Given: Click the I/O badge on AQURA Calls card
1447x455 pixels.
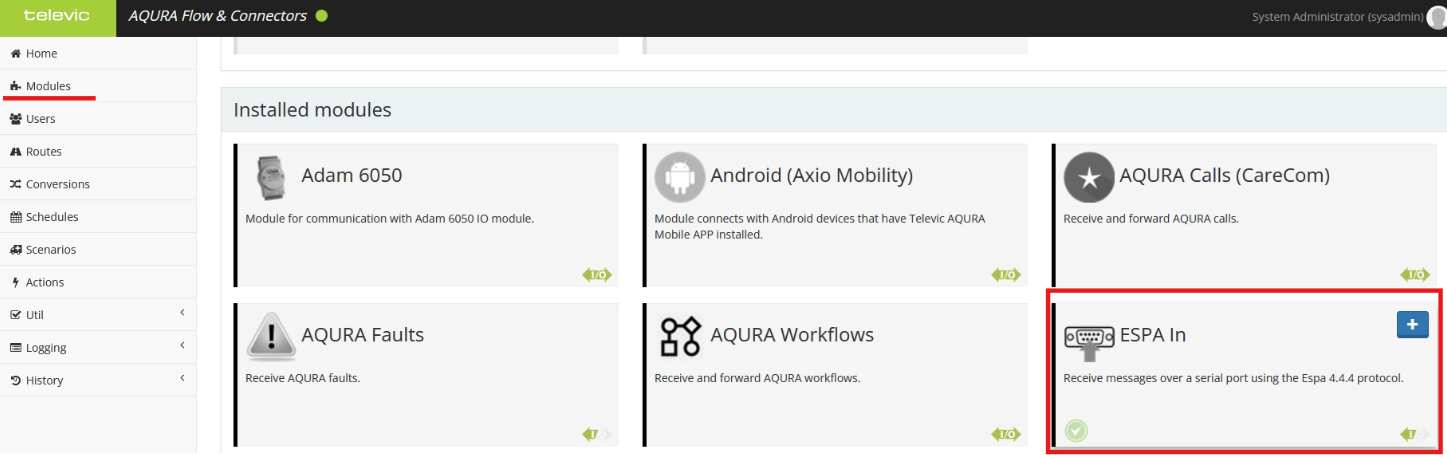Looking at the screenshot, I should pos(1414,275).
